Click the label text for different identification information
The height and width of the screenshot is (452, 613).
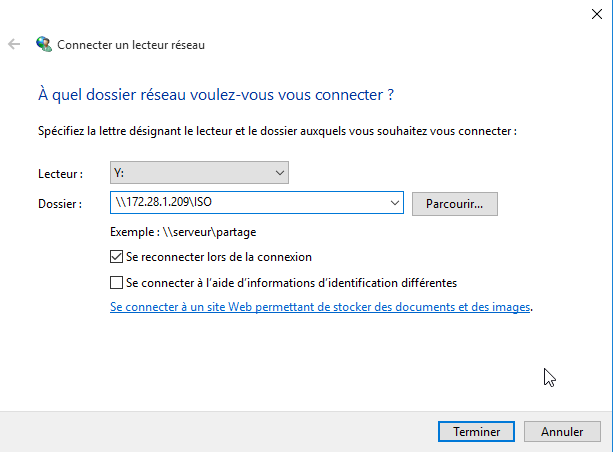(291, 283)
